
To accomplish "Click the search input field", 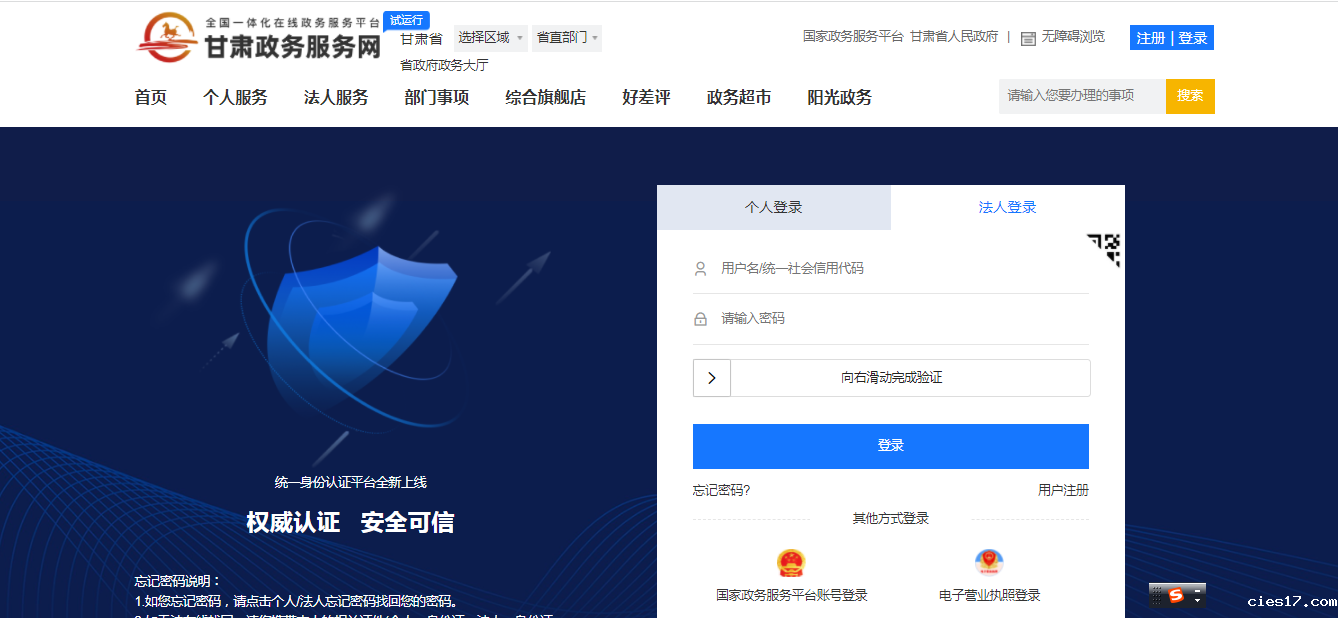I will (1080, 96).
